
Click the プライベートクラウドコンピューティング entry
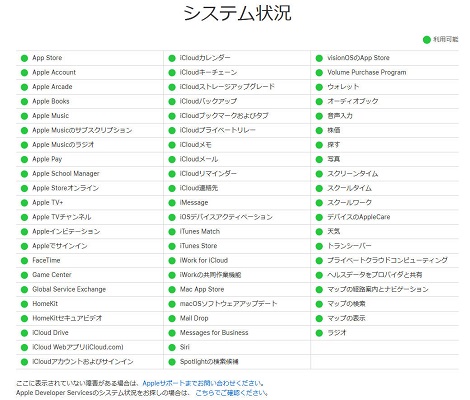click(387, 260)
